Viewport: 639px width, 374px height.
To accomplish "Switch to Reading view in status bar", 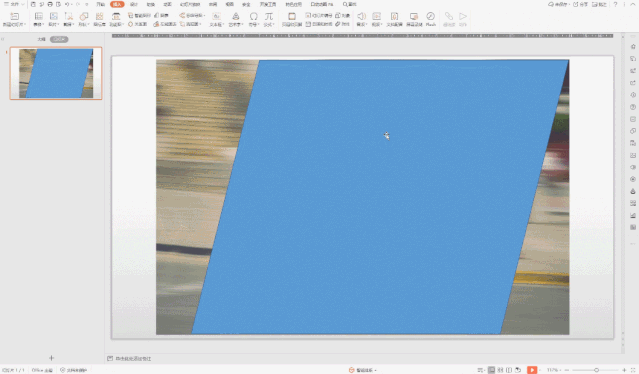I will [x=509, y=370].
